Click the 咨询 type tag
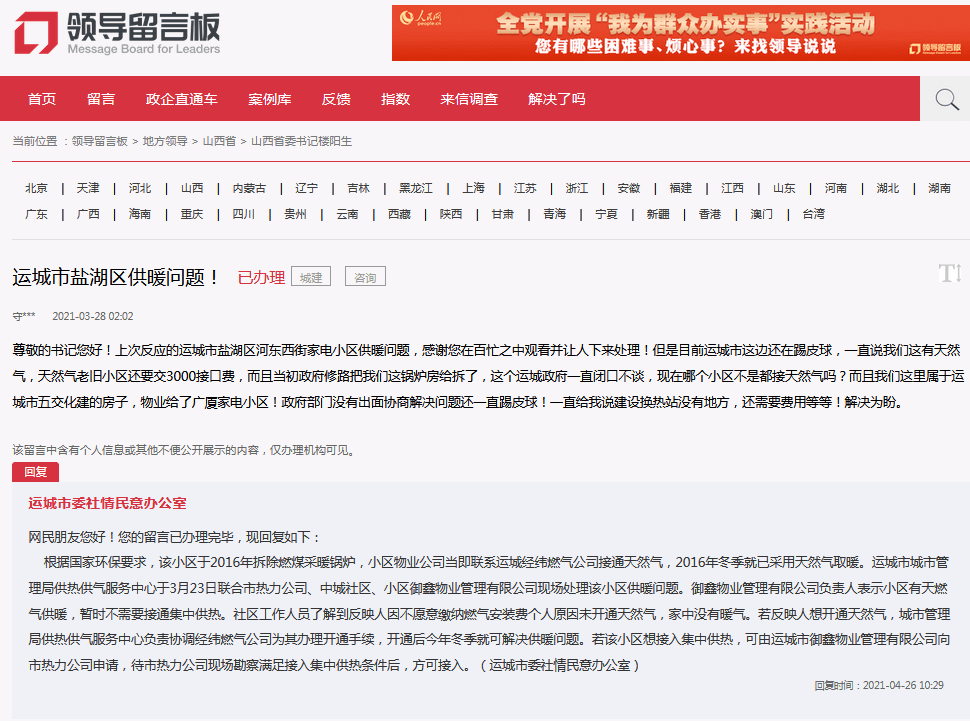Viewport: 970px width, 721px height. [365, 277]
